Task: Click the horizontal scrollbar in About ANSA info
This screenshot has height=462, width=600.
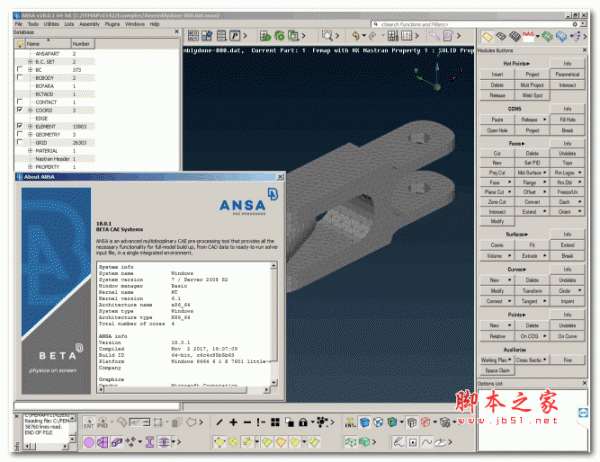Action: (x=184, y=390)
